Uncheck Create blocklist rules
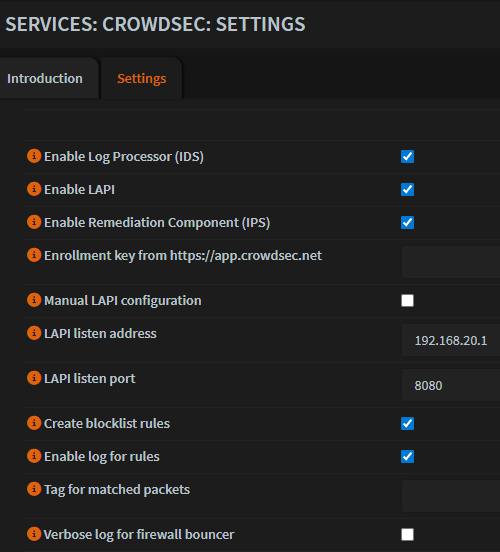Viewport: 500px width, 552px height. 407,424
